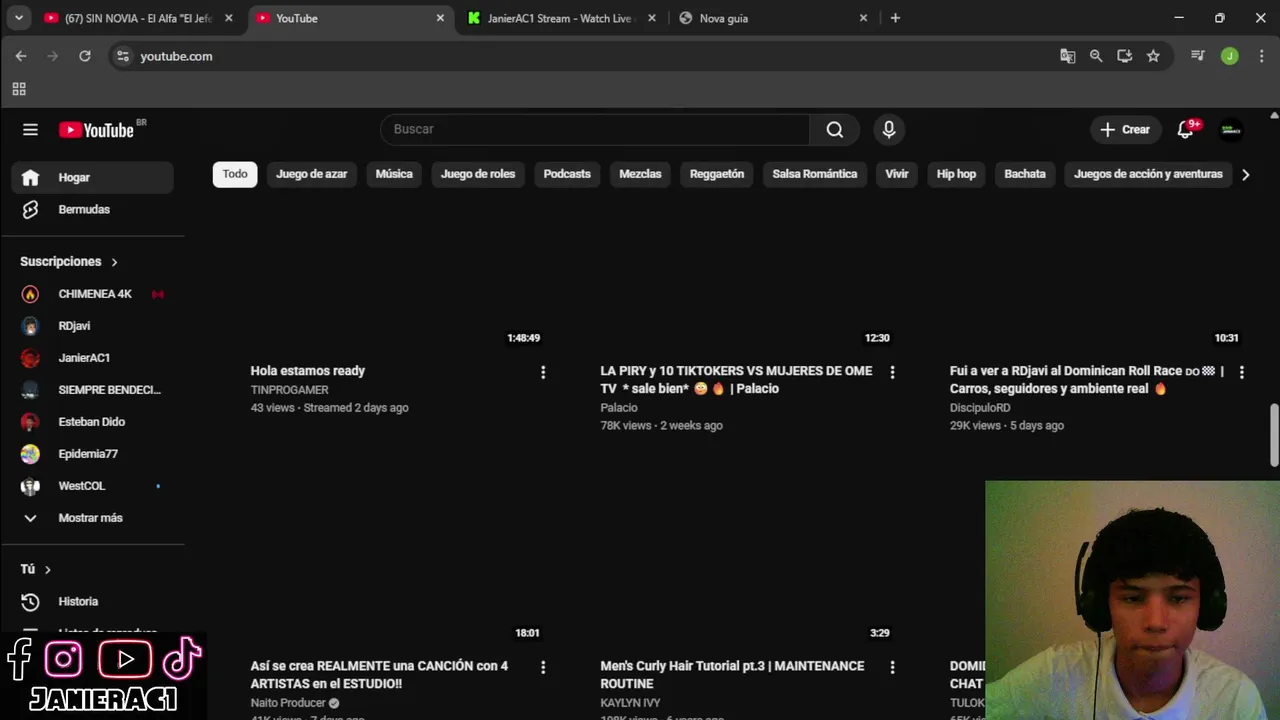Open options for Hola estamos ready video
The height and width of the screenshot is (720, 1280).
pyautogui.click(x=543, y=372)
